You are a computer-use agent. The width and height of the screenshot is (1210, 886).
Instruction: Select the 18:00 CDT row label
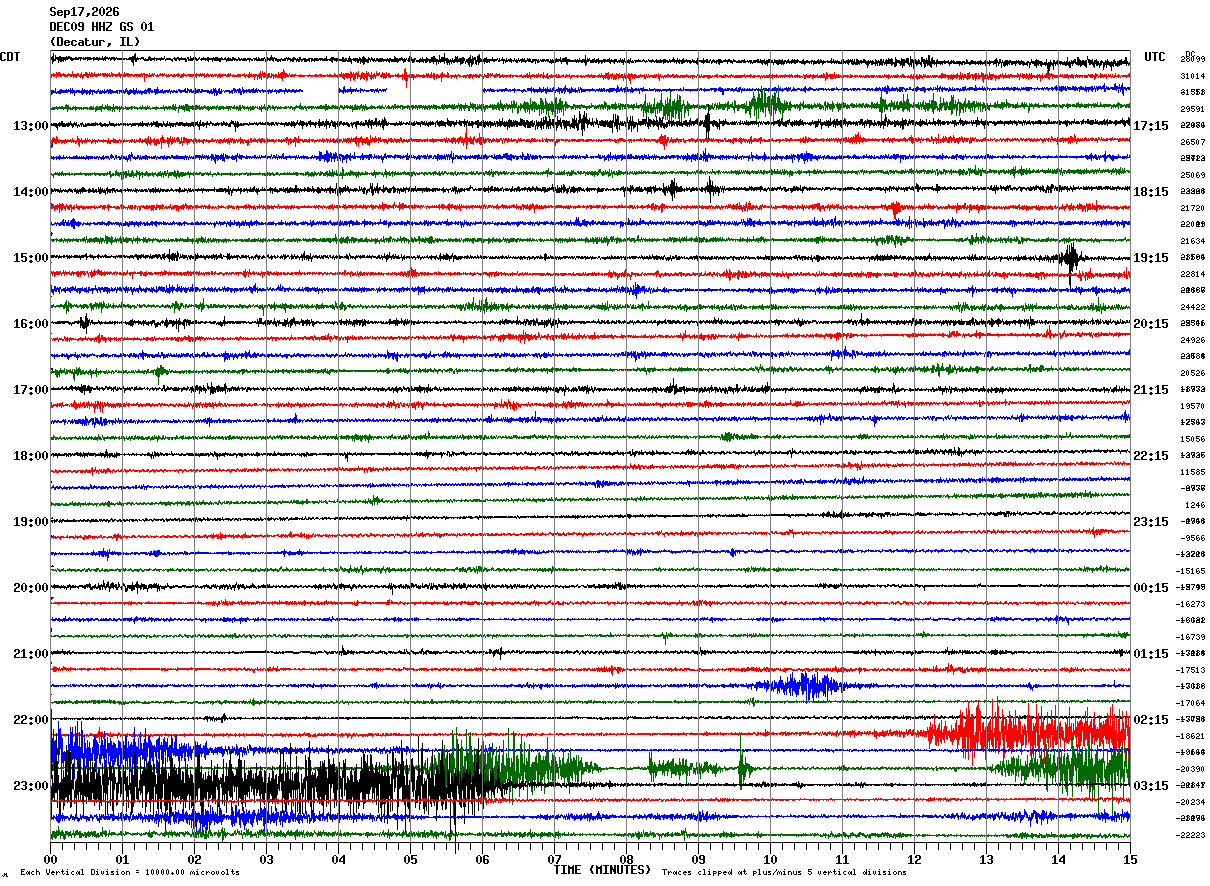tap(30, 456)
